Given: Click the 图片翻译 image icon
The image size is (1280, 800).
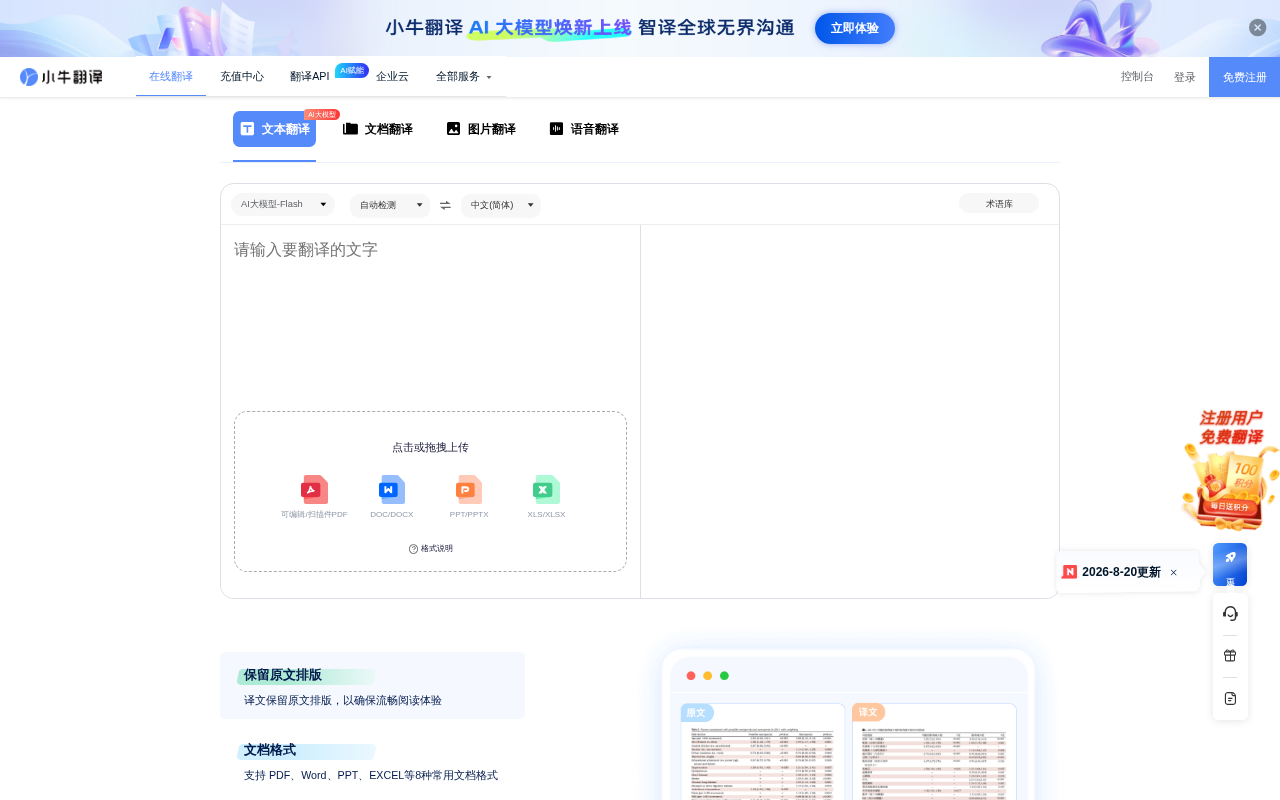Looking at the screenshot, I should (x=453, y=128).
